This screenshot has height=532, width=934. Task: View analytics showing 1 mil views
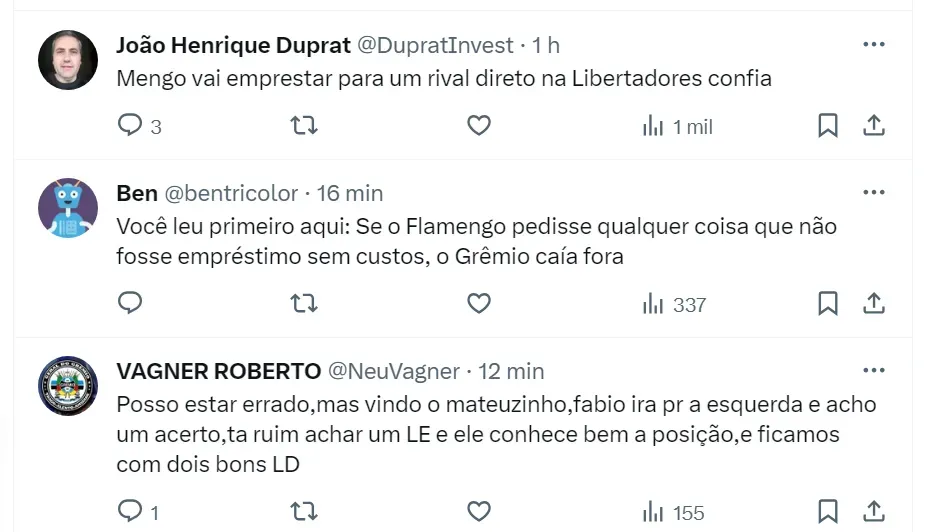point(677,127)
